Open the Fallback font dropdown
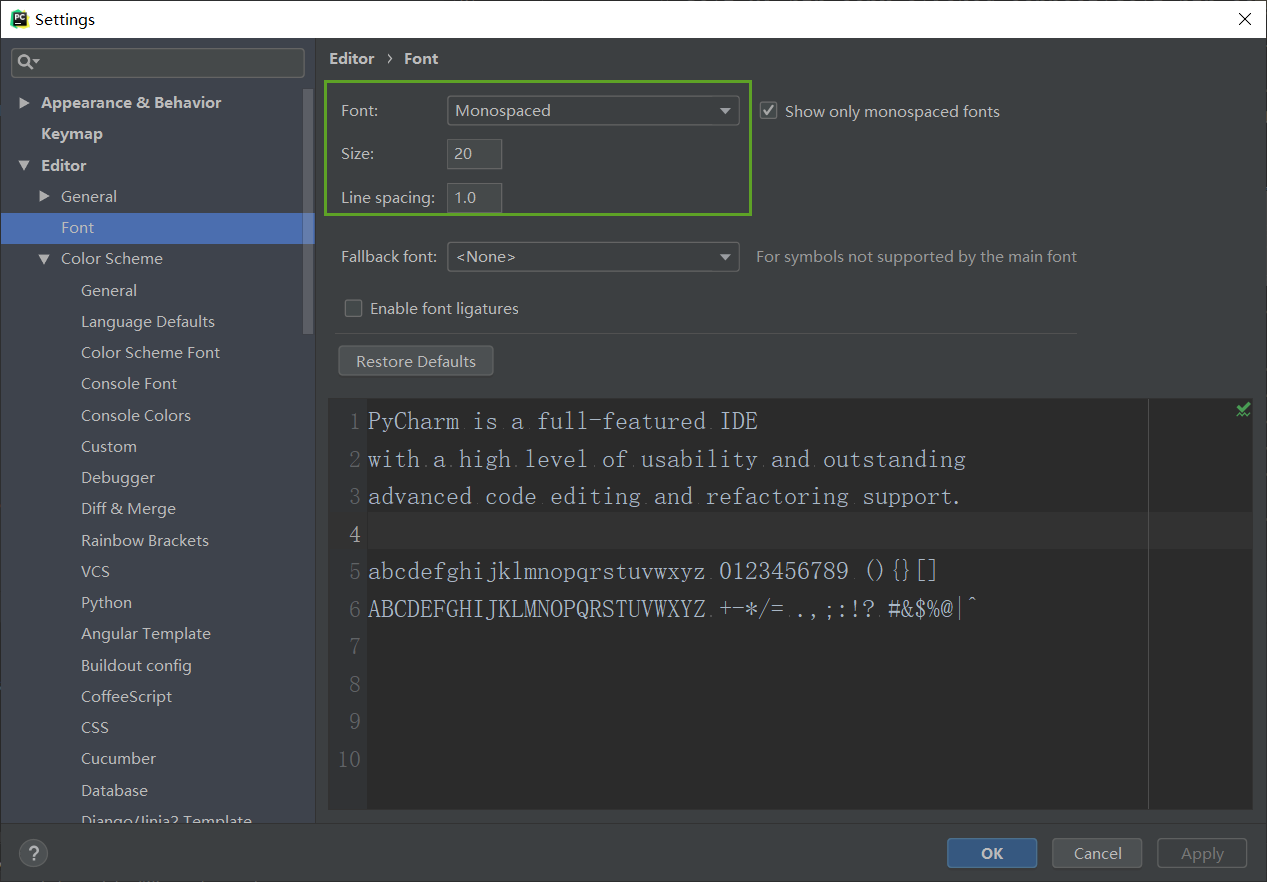This screenshot has width=1267, height=882. [593, 257]
